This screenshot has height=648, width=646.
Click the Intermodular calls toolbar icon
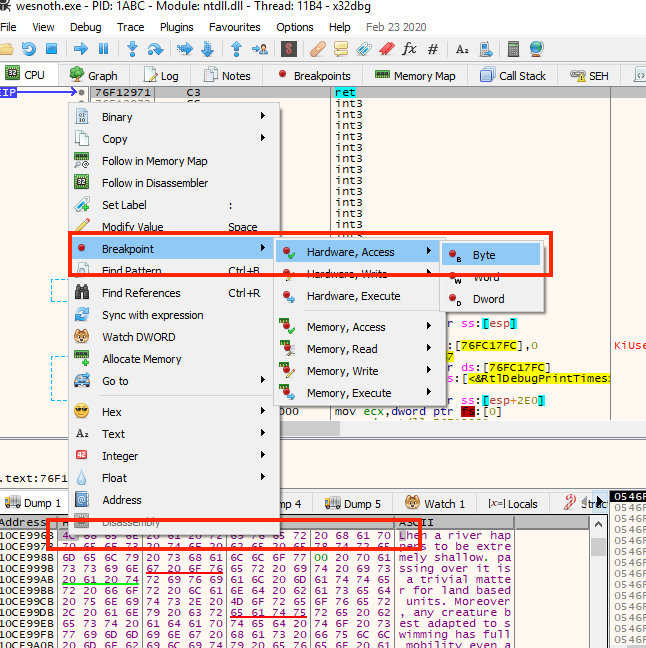coord(486,49)
